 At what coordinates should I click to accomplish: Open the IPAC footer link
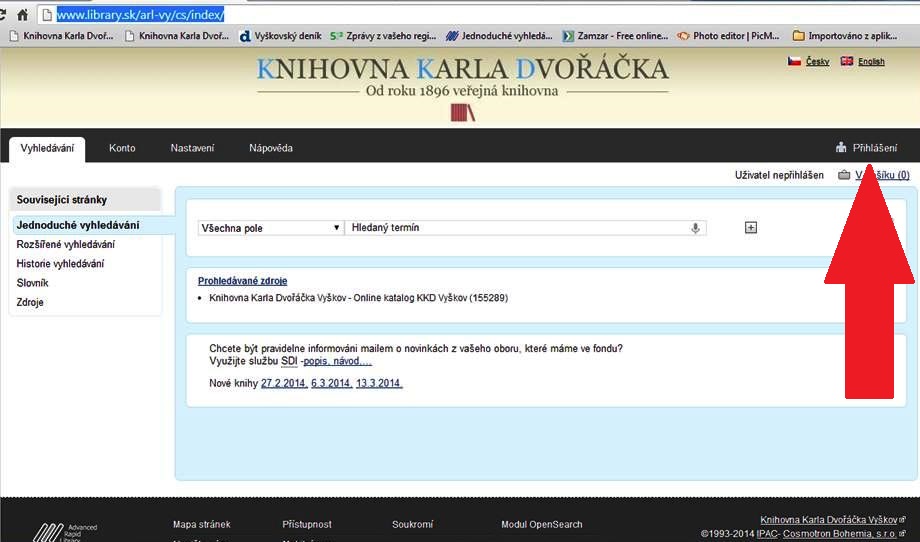coord(767,534)
